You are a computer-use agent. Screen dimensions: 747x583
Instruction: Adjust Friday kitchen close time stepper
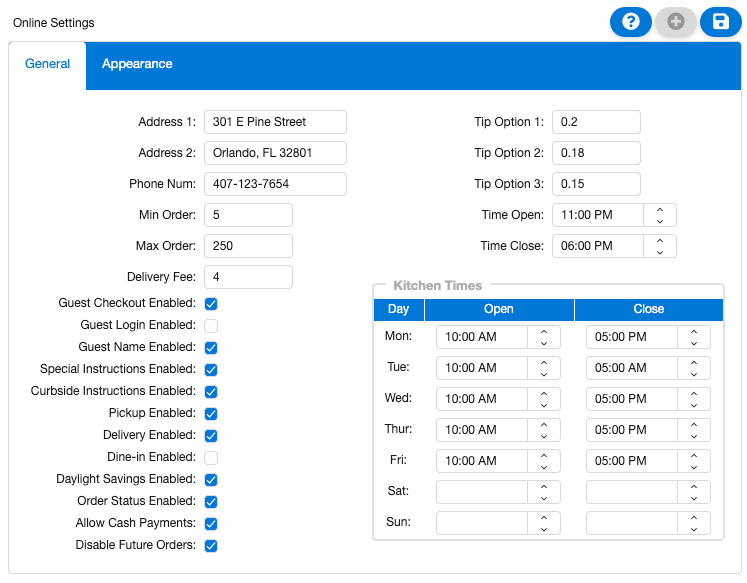(x=694, y=461)
